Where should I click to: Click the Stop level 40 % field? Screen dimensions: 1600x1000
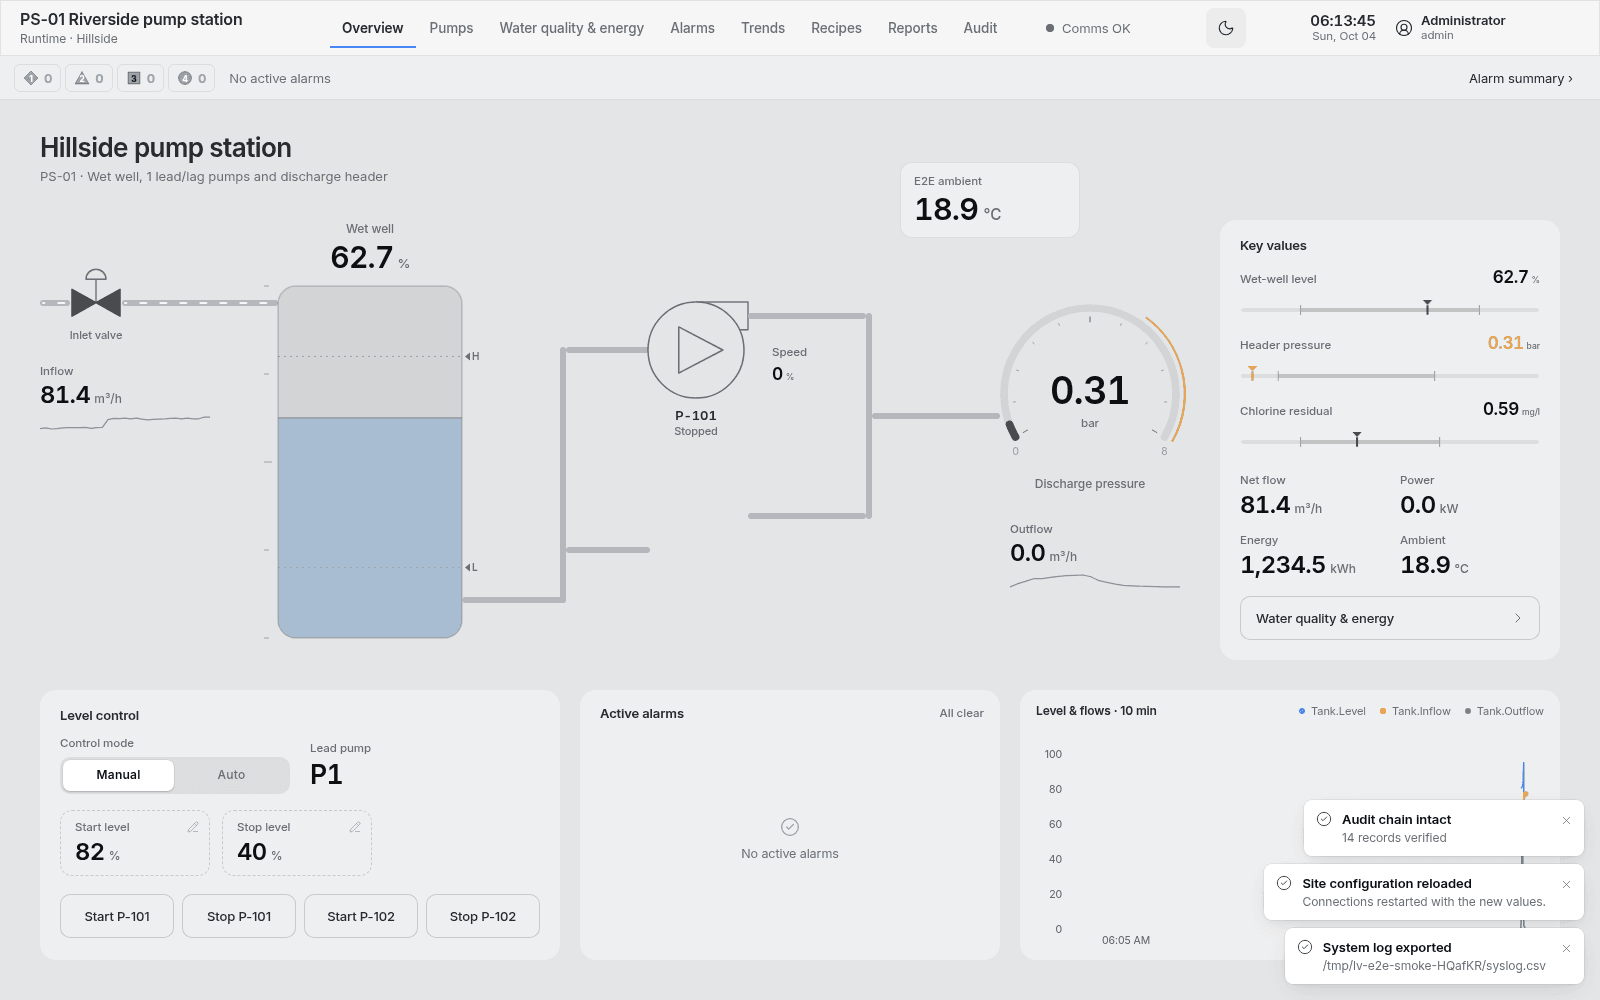(x=297, y=843)
